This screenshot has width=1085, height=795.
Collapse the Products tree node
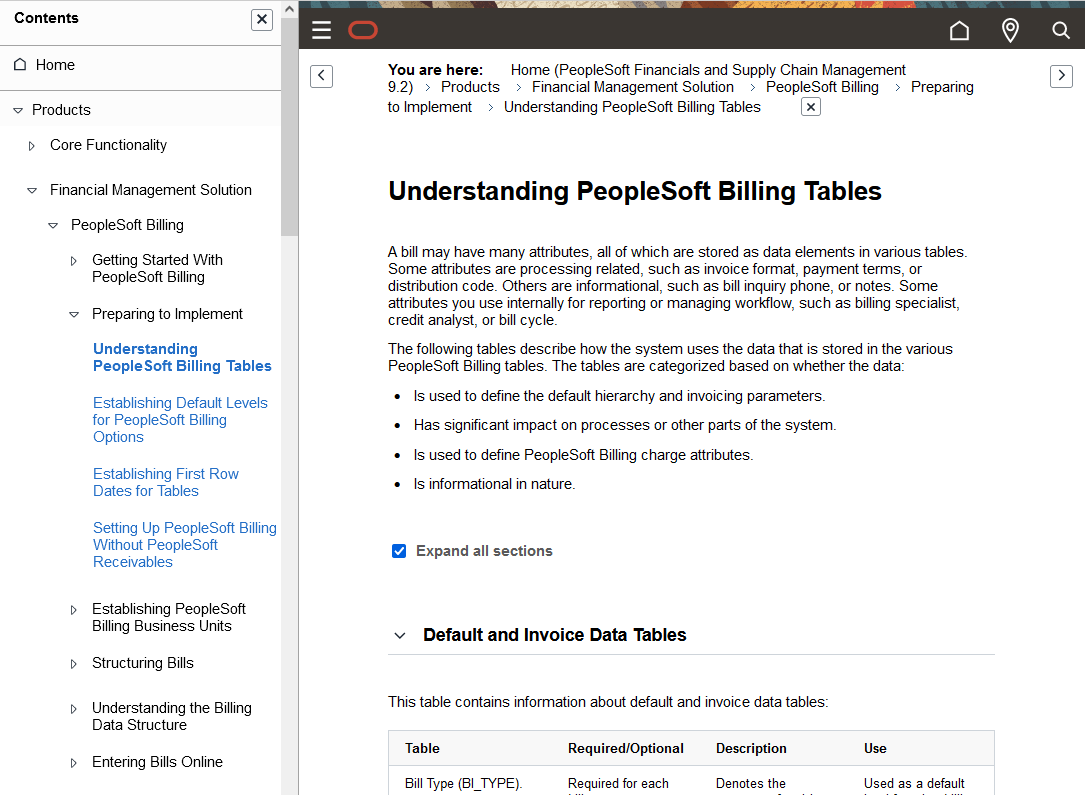(18, 110)
